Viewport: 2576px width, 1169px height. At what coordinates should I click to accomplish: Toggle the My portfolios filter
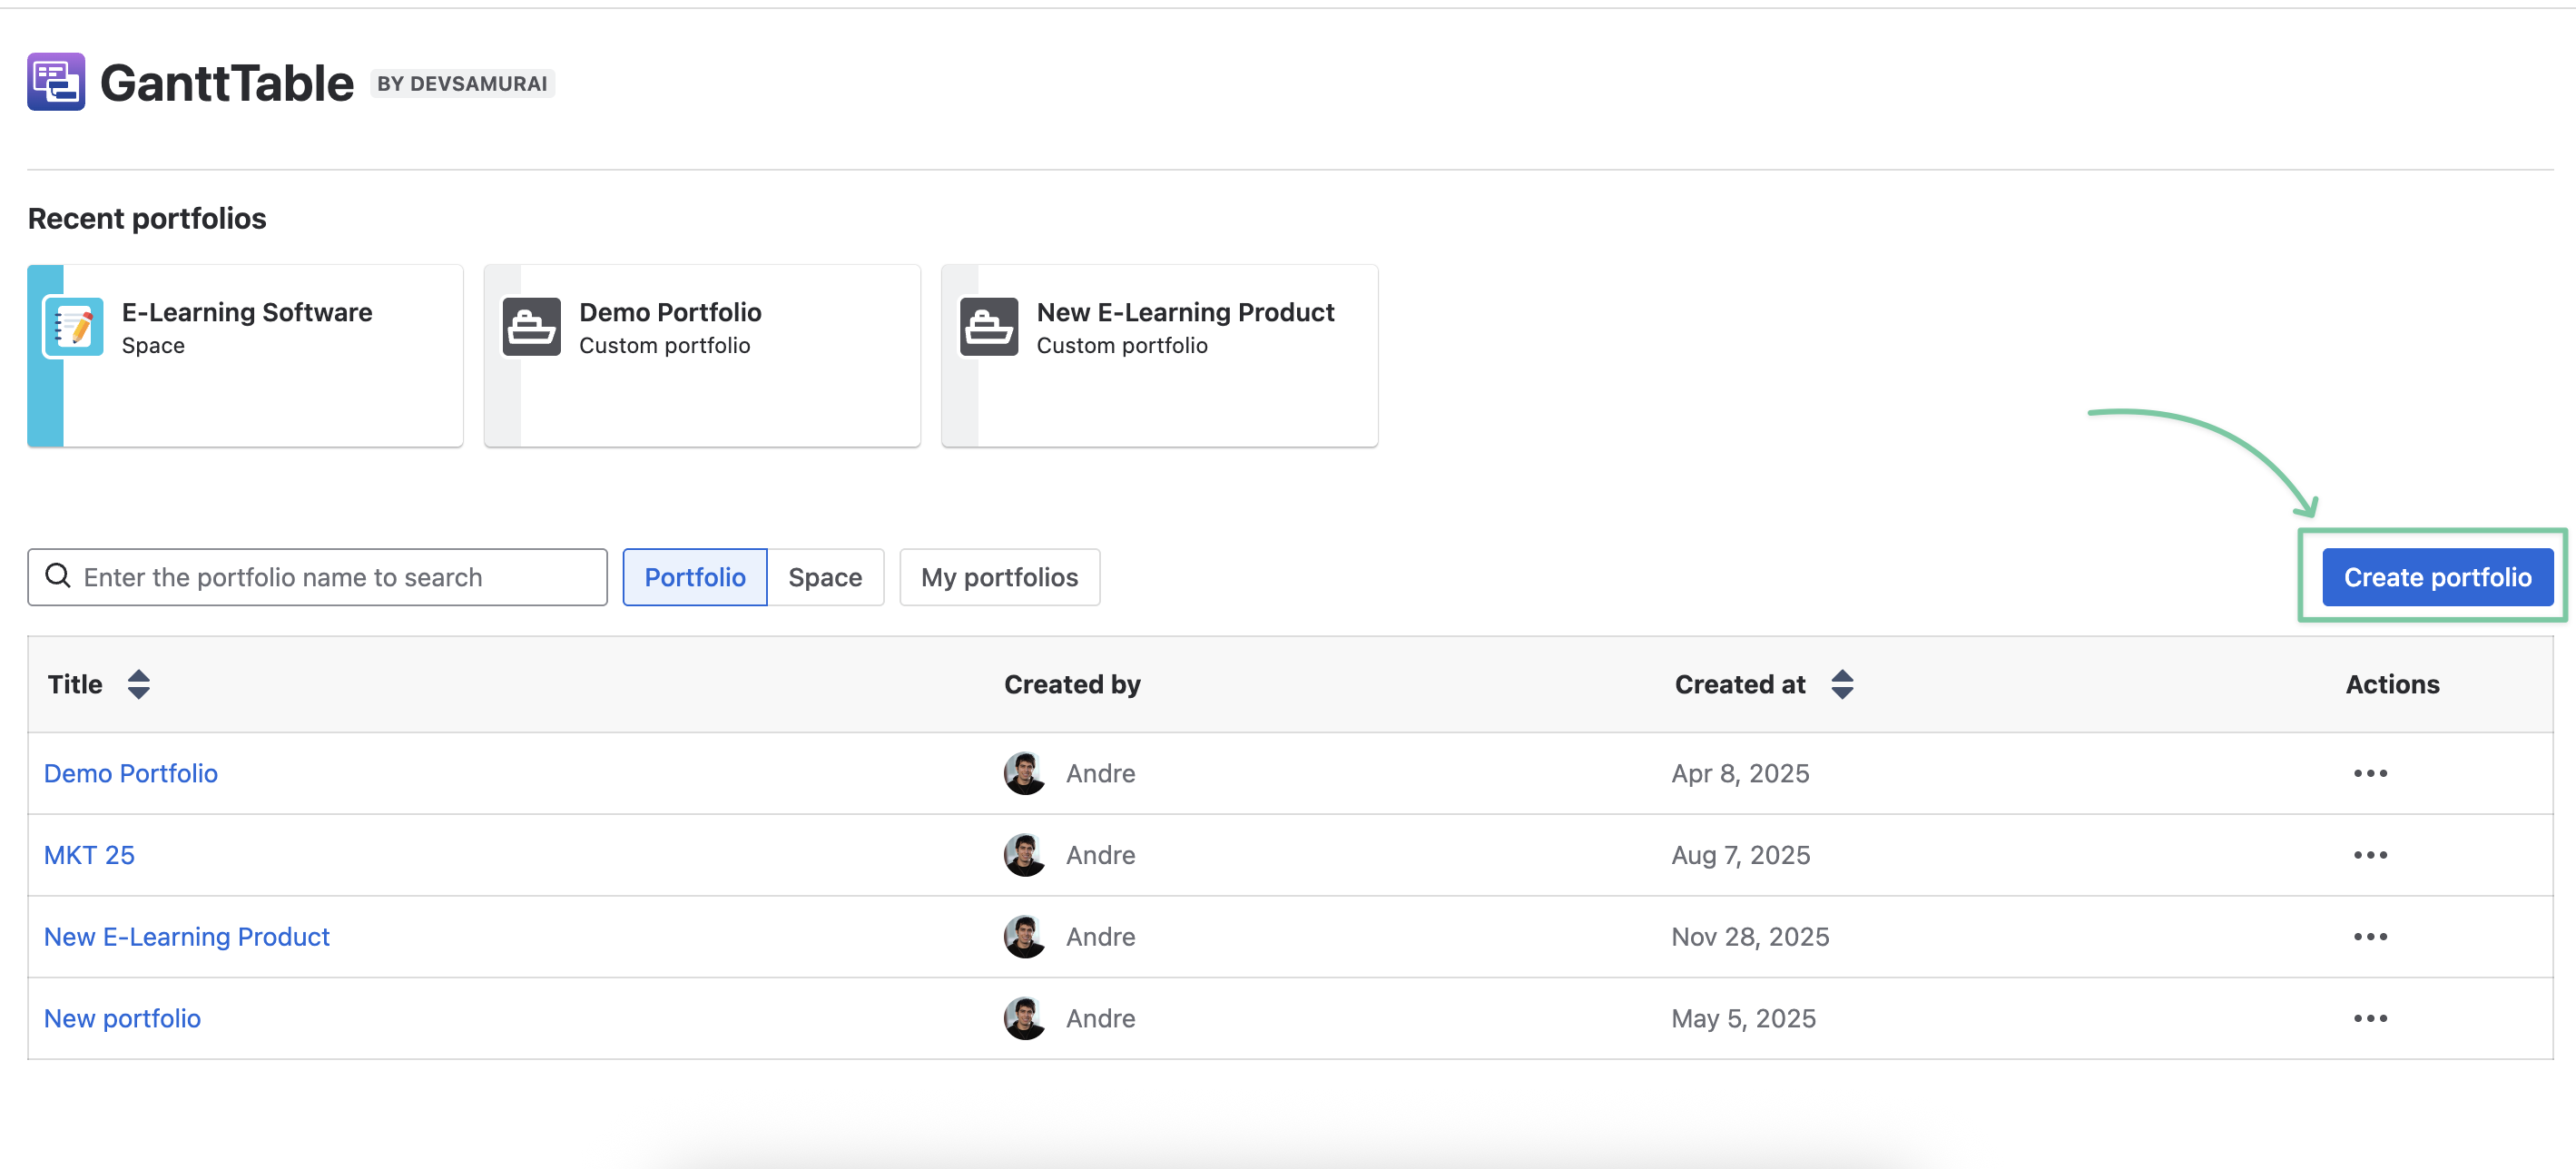[x=999, y=577]
